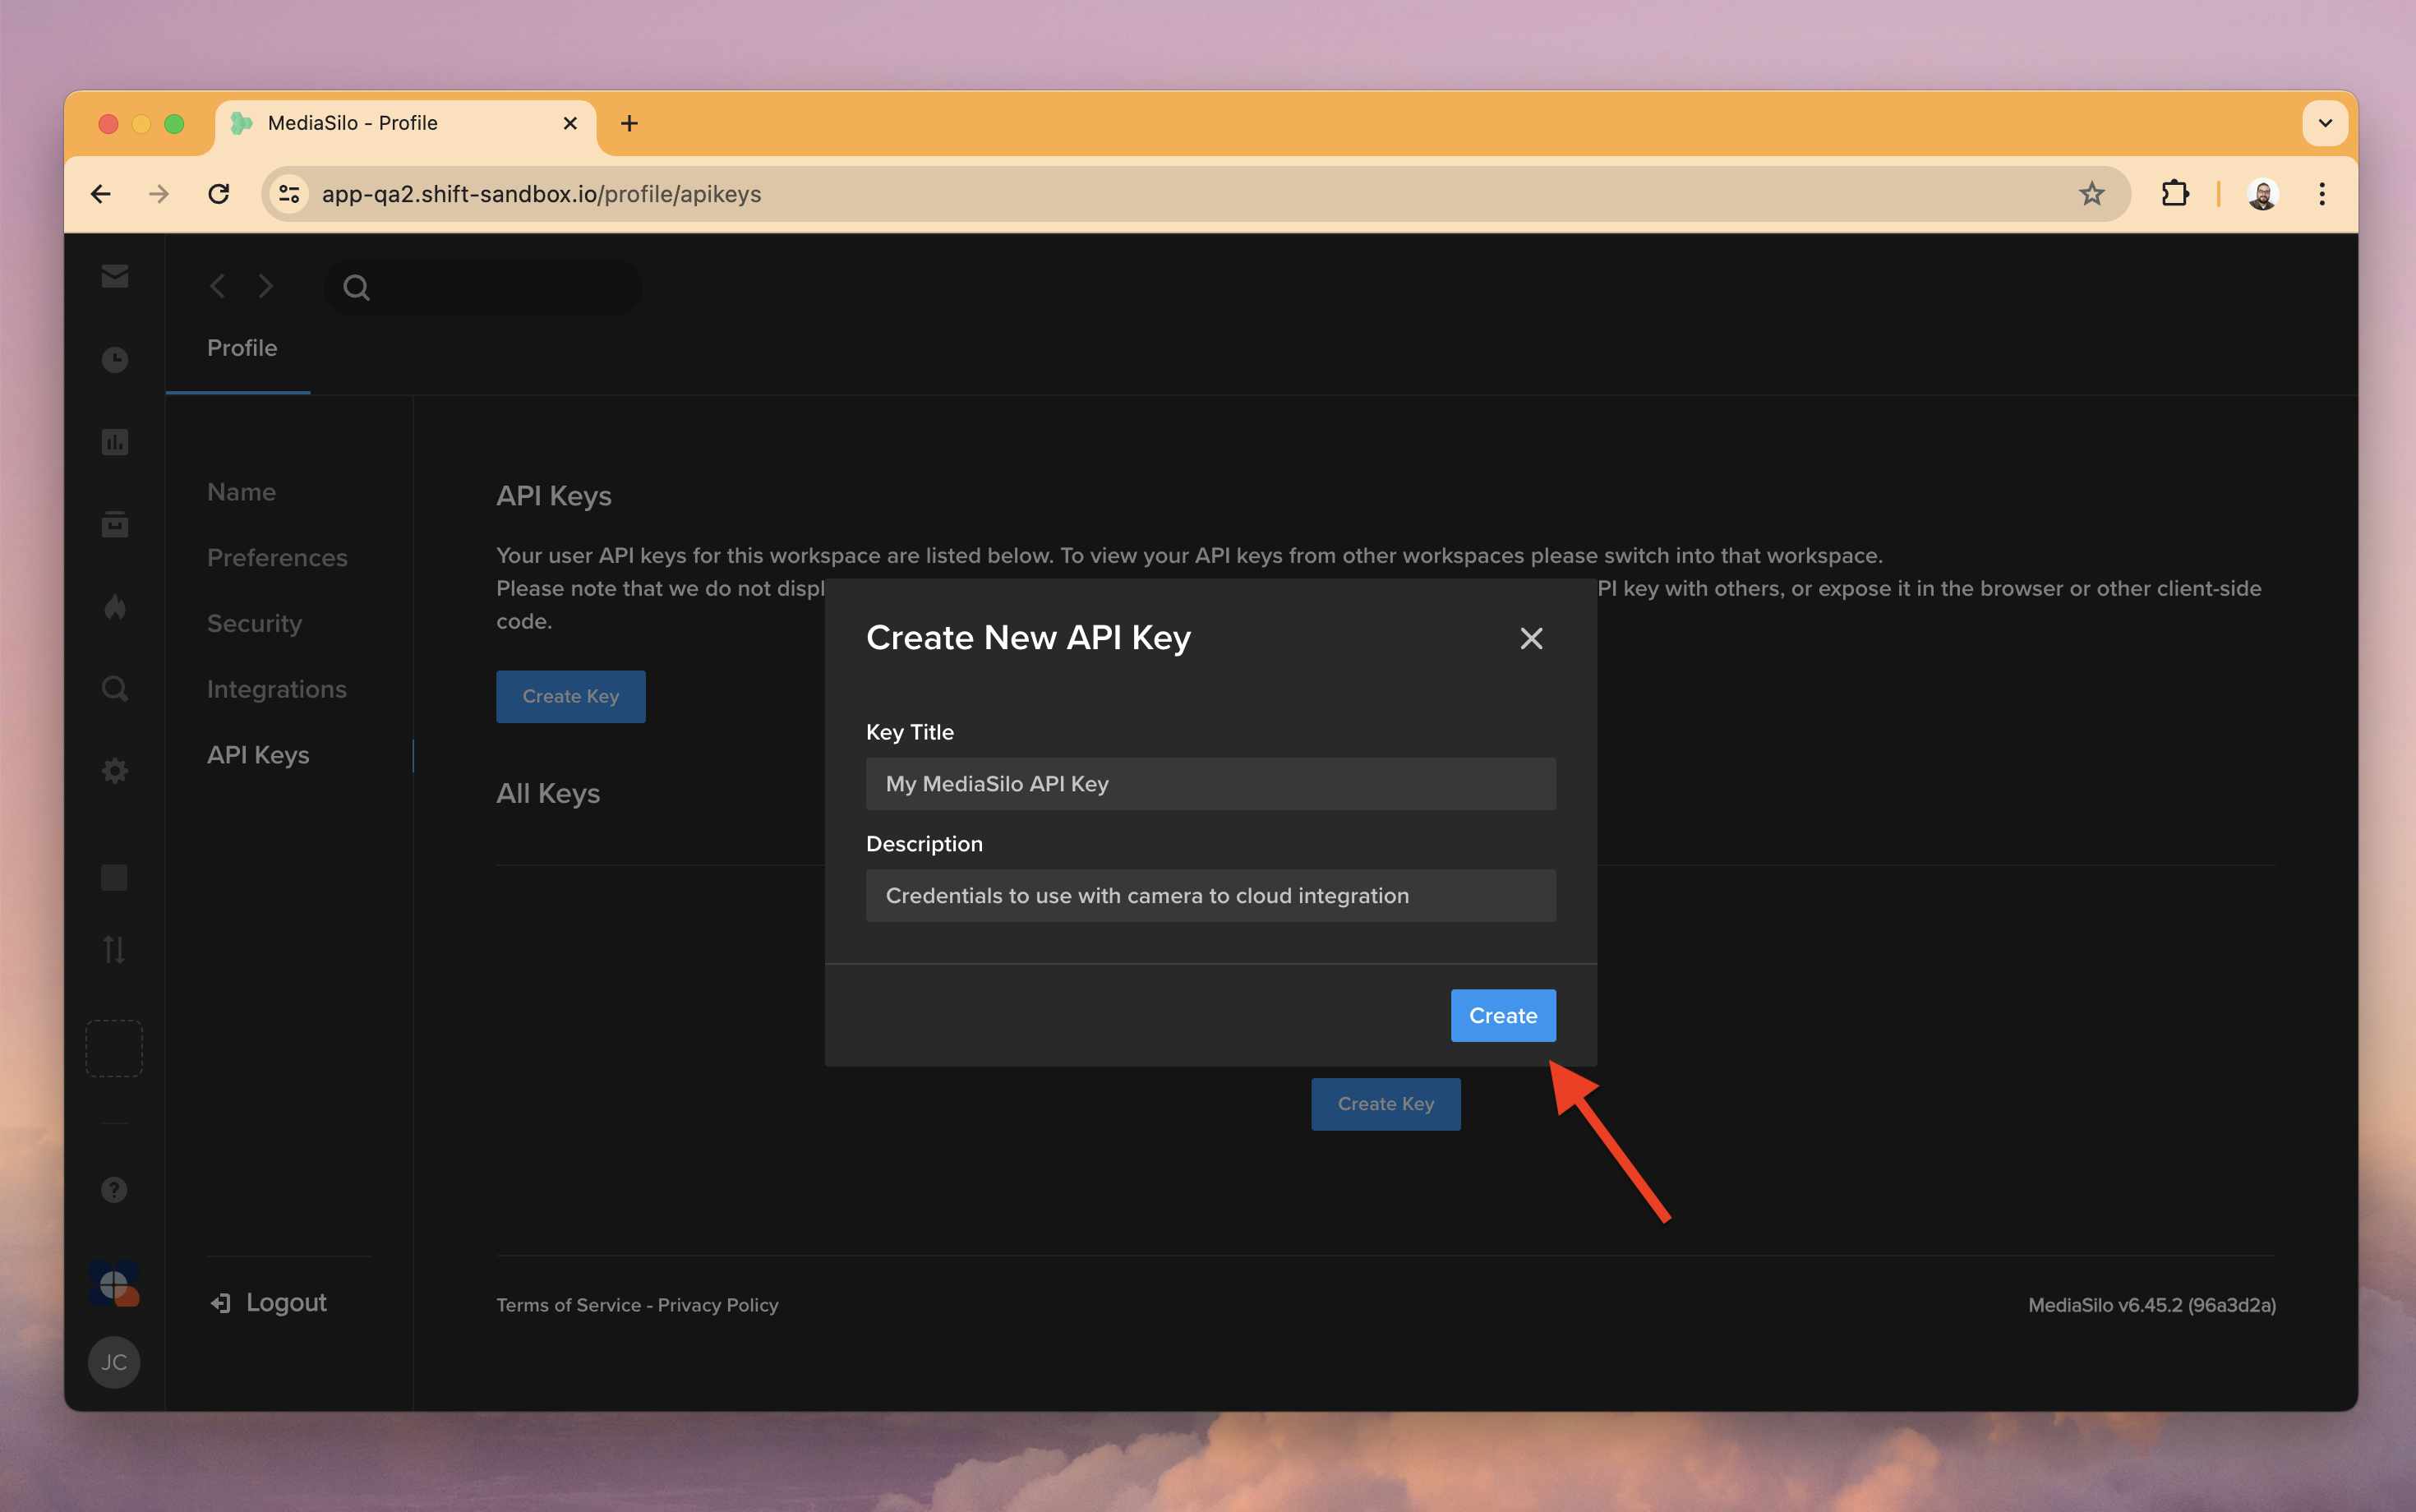Open the mail notifications icon in sidebar

[114, 276]
